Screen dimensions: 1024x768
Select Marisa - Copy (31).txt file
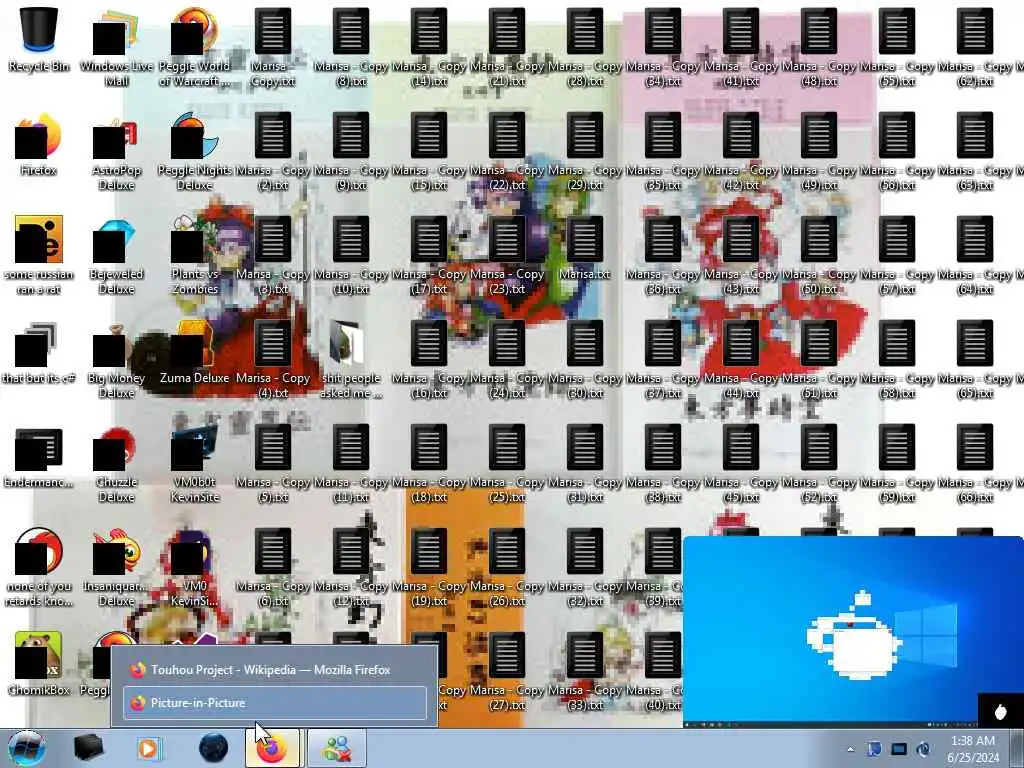(584, 464)
